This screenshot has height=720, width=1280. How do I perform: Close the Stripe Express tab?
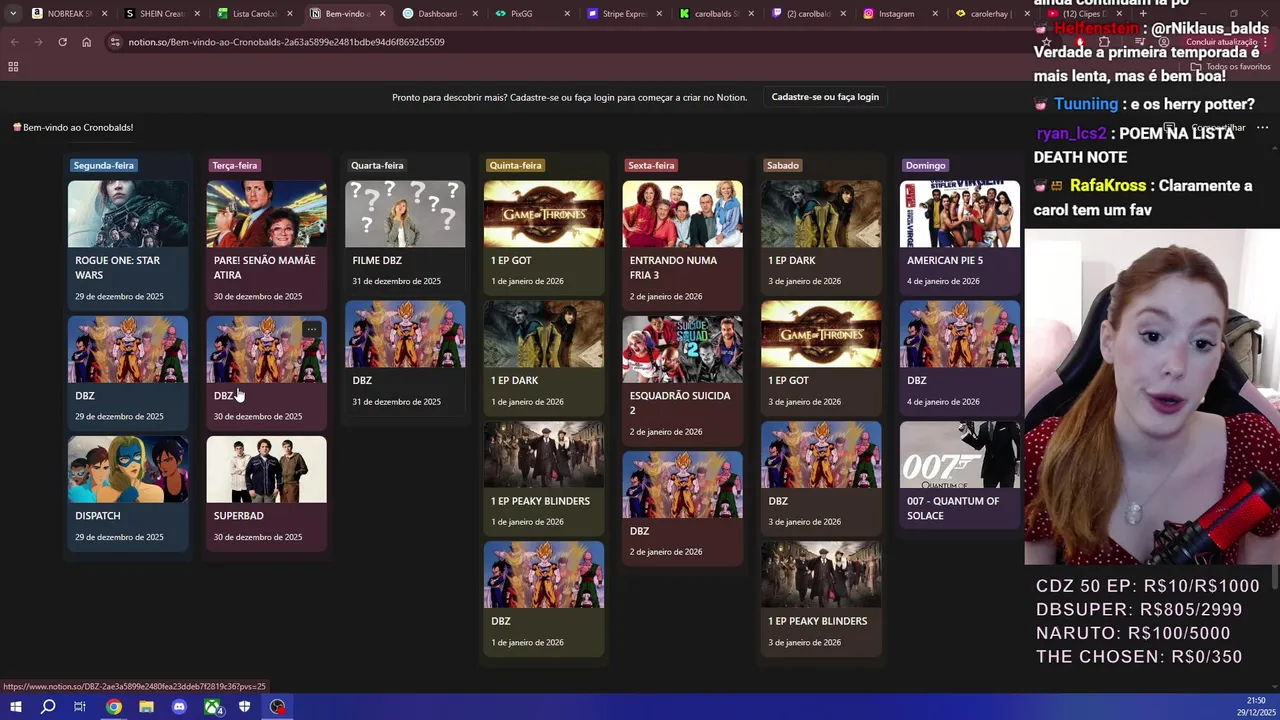pyautogui.click(x=659, y=14)
